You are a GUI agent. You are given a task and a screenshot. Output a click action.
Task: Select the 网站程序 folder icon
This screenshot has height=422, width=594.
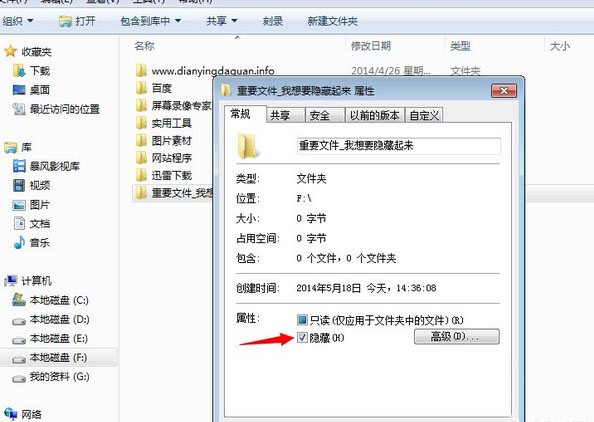[x=141, y=158]
